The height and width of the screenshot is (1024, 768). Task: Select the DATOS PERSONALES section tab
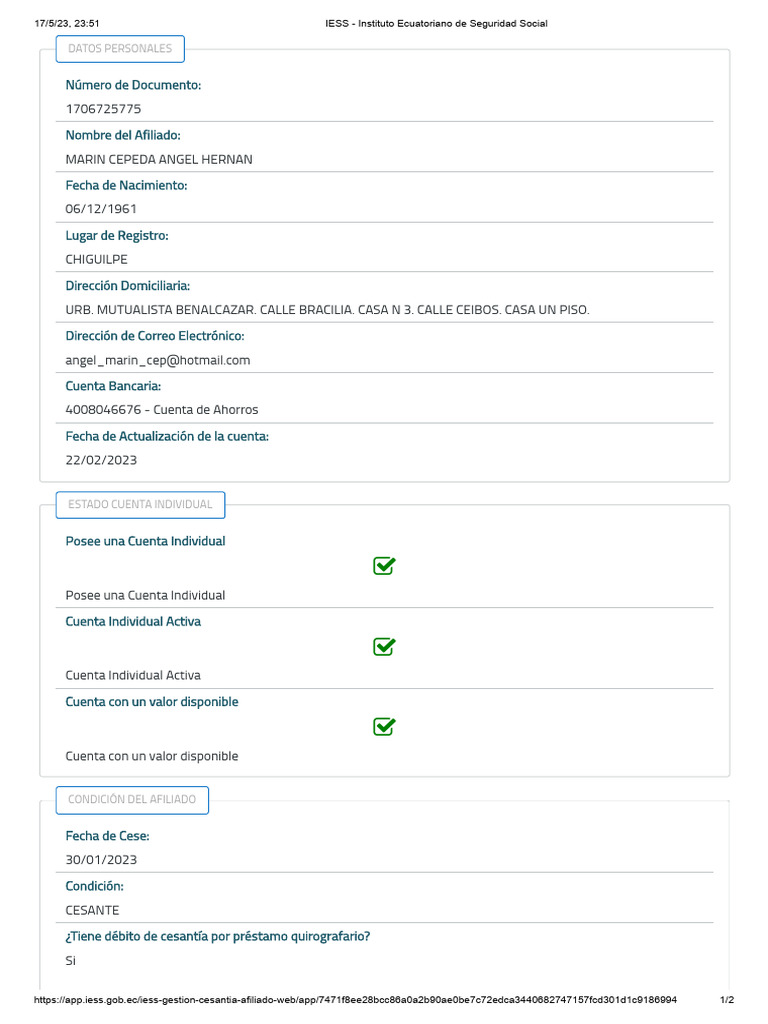click(x=120, y=48)
